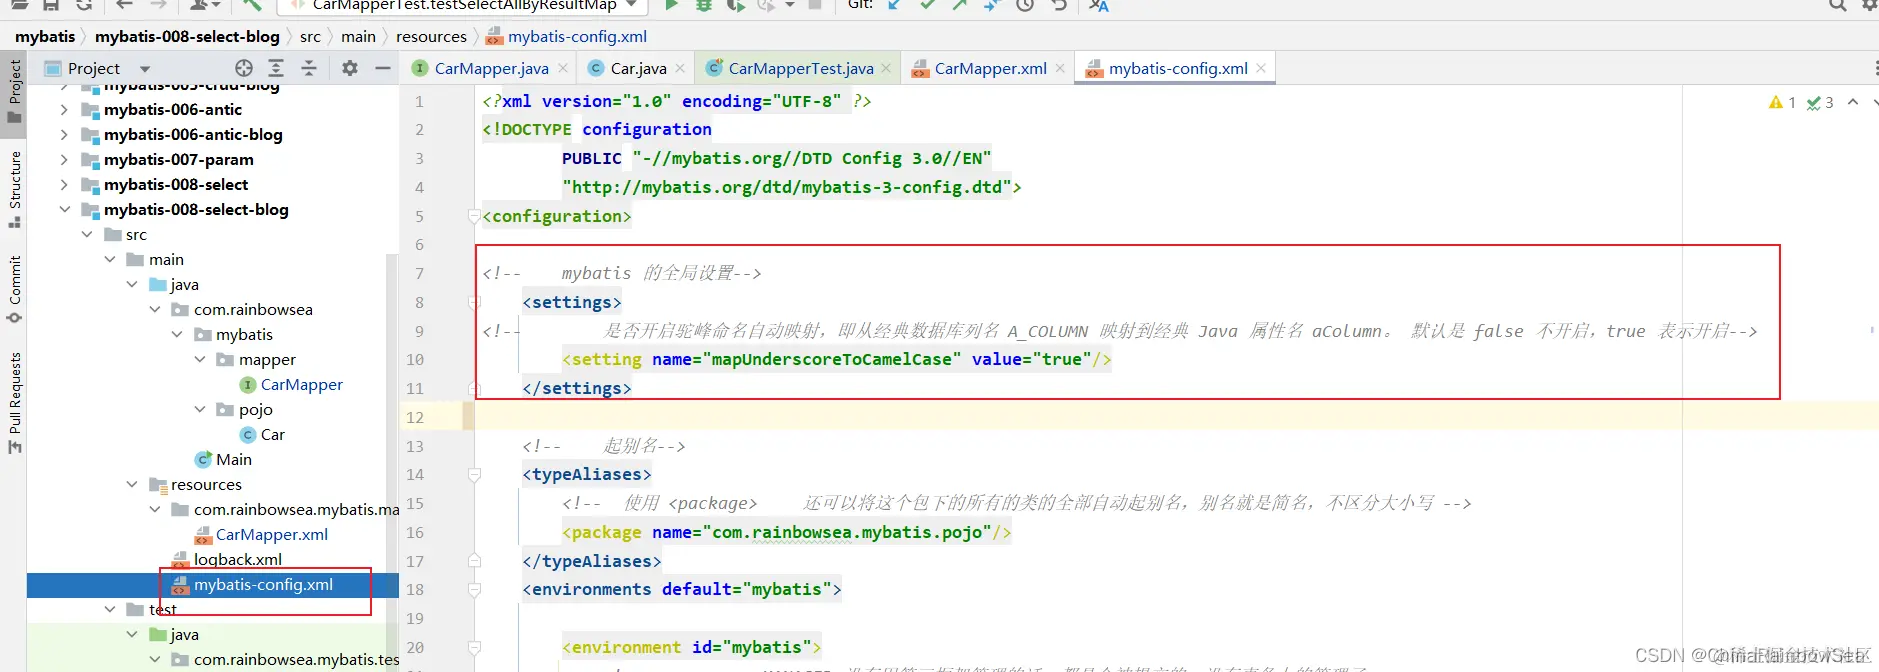This screenshot has width=1879, height=672.
Task: Fold the configuration tag at line 5
Action: [x=474, y=216]
